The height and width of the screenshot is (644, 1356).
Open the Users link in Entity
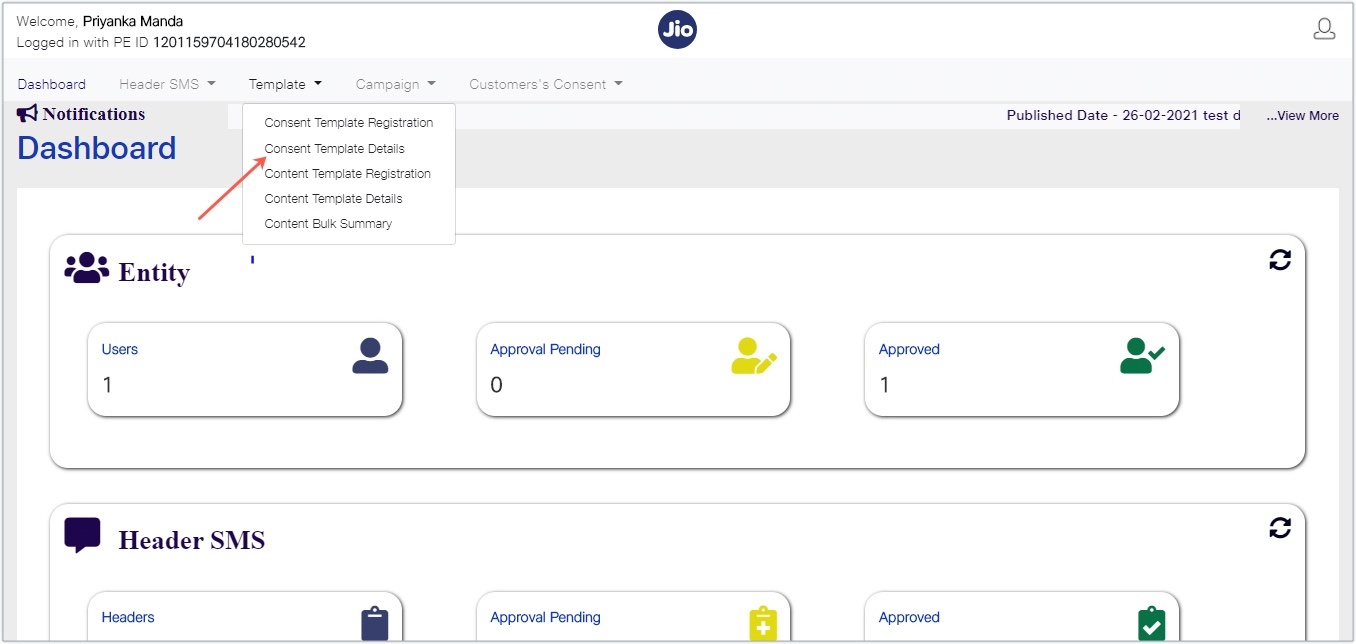pyautogui.click(x=120, y=349)
